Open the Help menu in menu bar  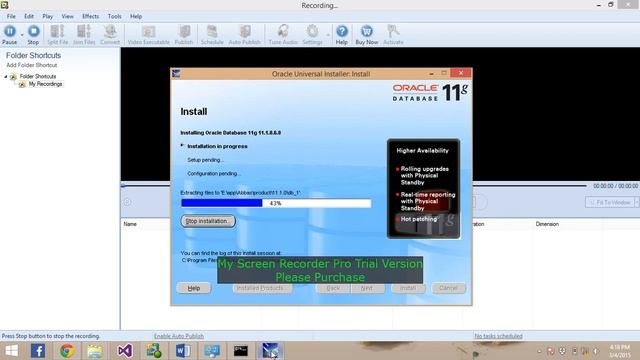pos(136,16)
